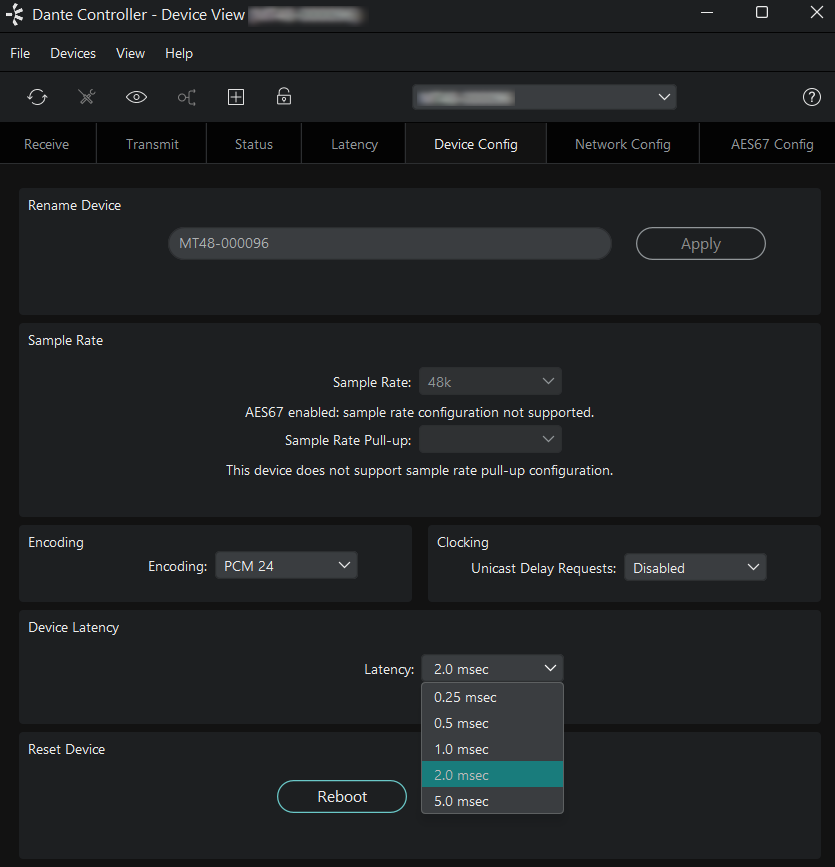The width and height of the screenshot is (835, 867).
Task: Switch to the Network Config tab
Action: [623, 144]
